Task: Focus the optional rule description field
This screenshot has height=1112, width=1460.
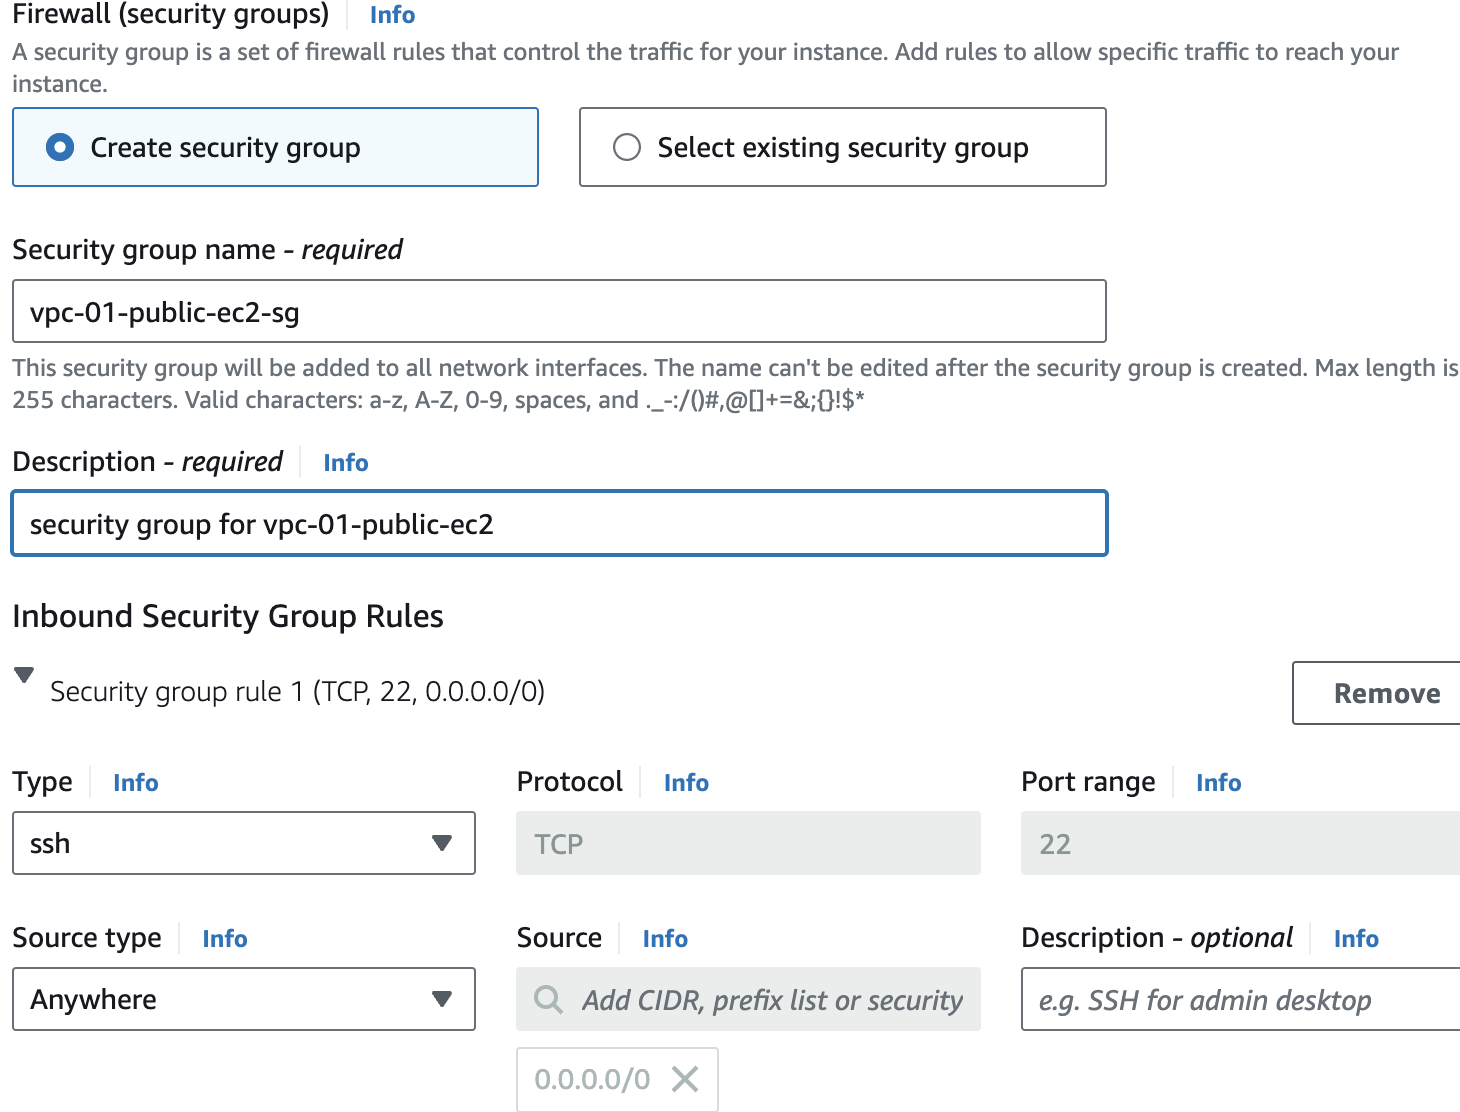Action: coord(1240,999)
